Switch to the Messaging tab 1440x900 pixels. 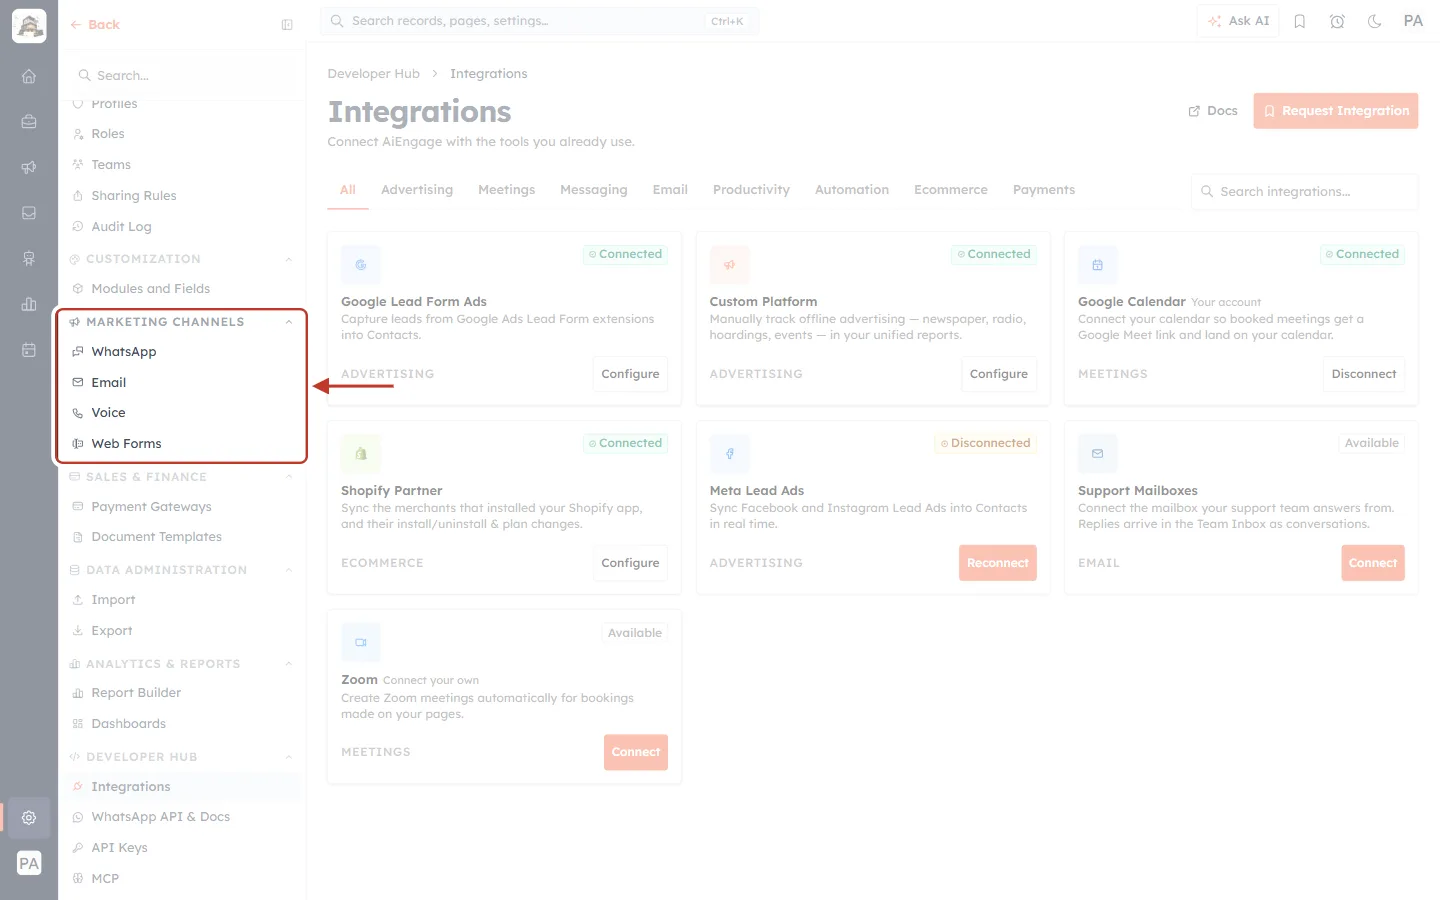pyautogui.click(x=594, y=190)
